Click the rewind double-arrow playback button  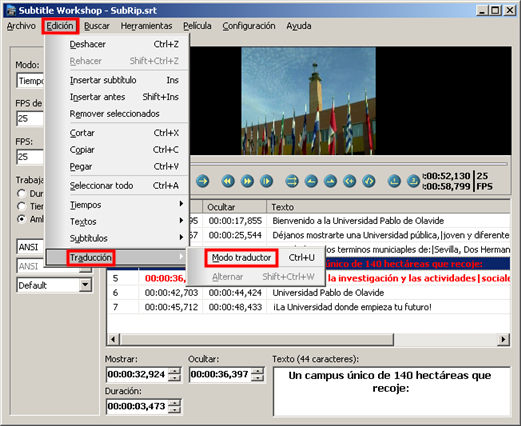click(x=228, y=181)
